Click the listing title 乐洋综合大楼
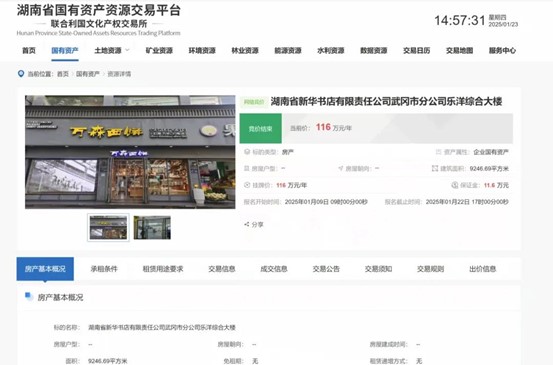 (x=387, y=102)
